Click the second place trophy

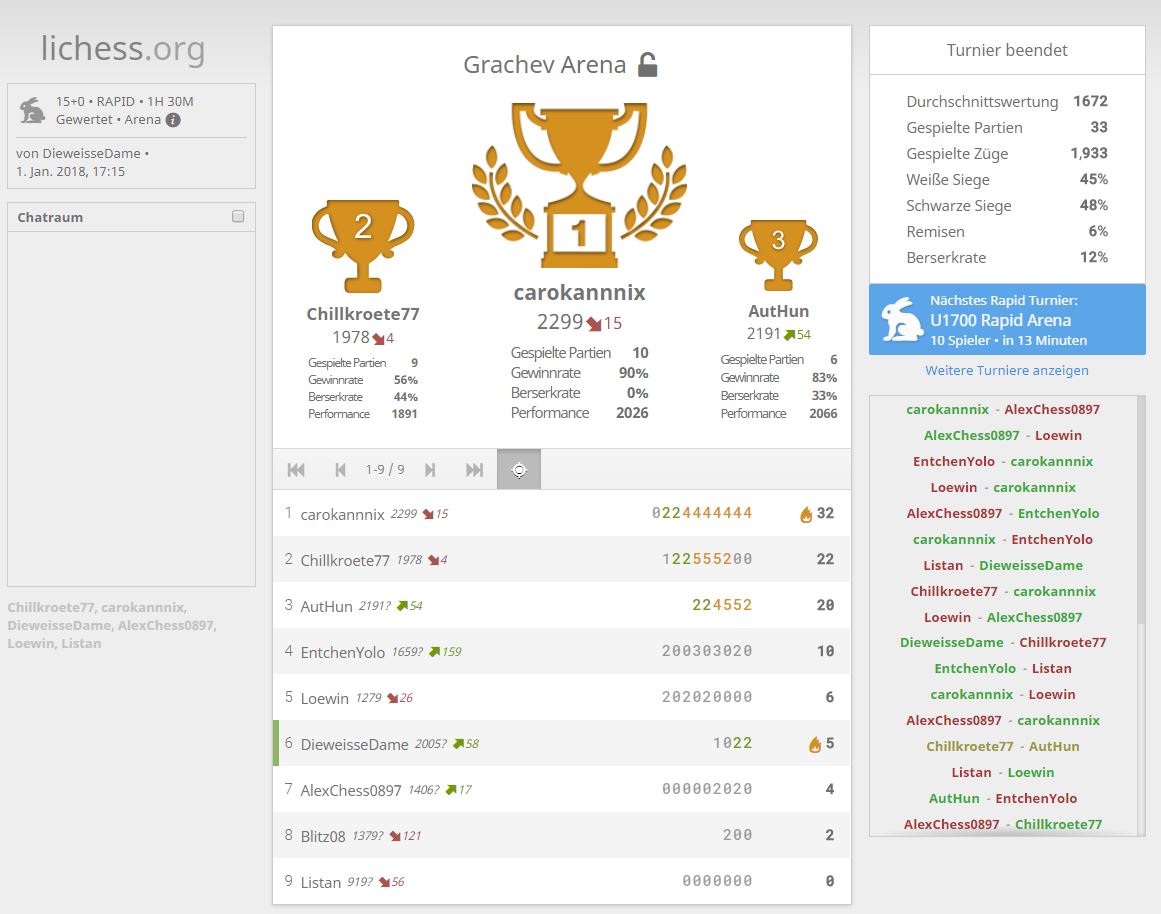363,246
